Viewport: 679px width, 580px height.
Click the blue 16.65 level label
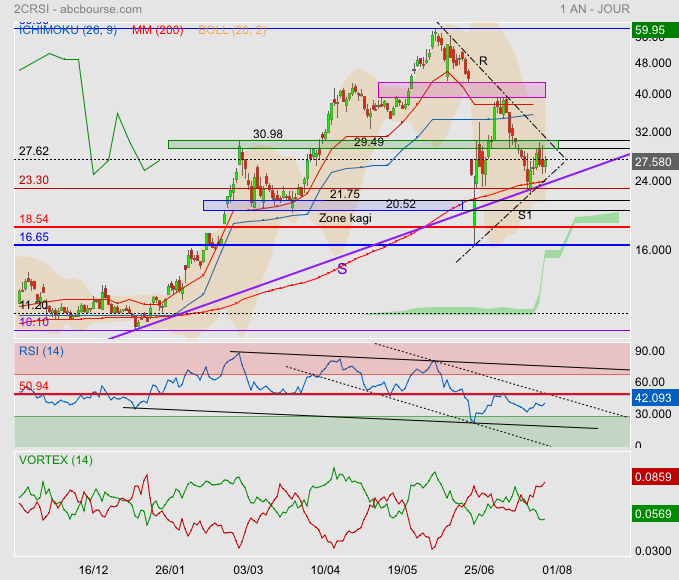click(x=34, y=237)
